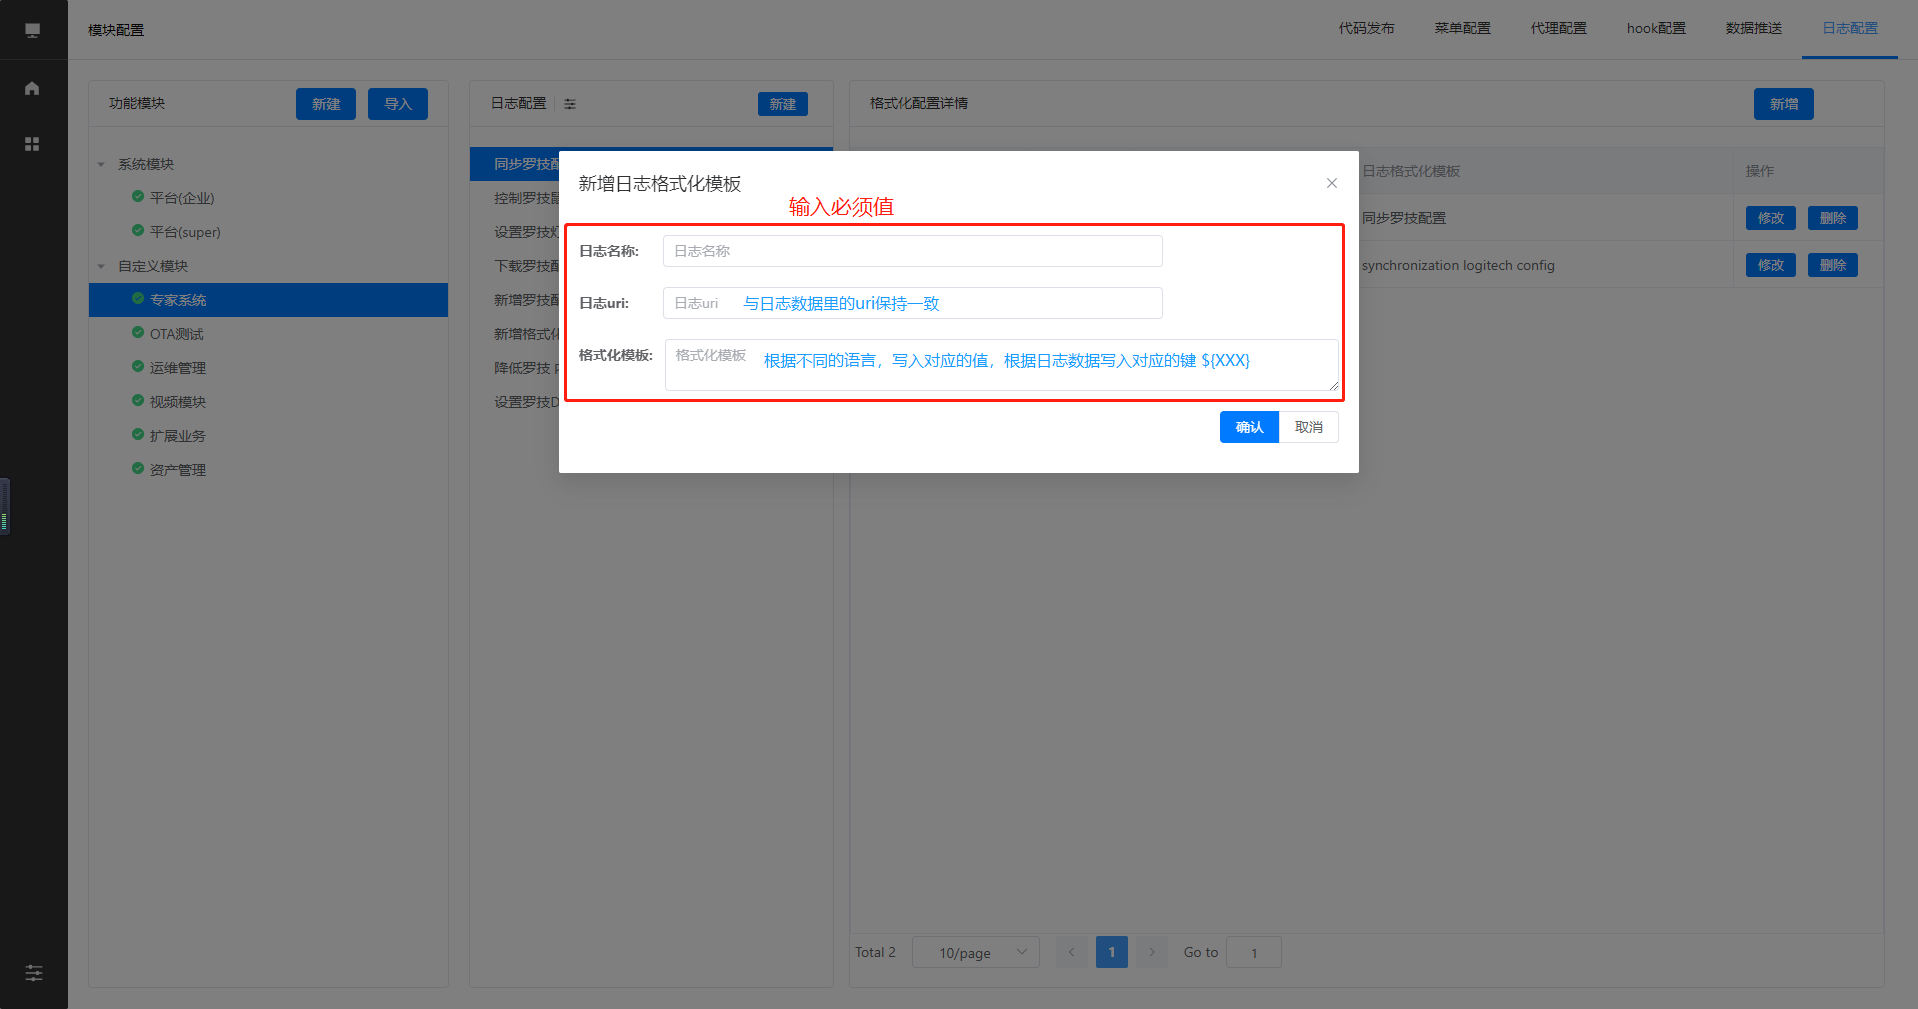This screenshot has width=1918, height=1009.
Task: Click into the 格式化模板 text area
Action: pyautogui.click(x=1000, y=365)
